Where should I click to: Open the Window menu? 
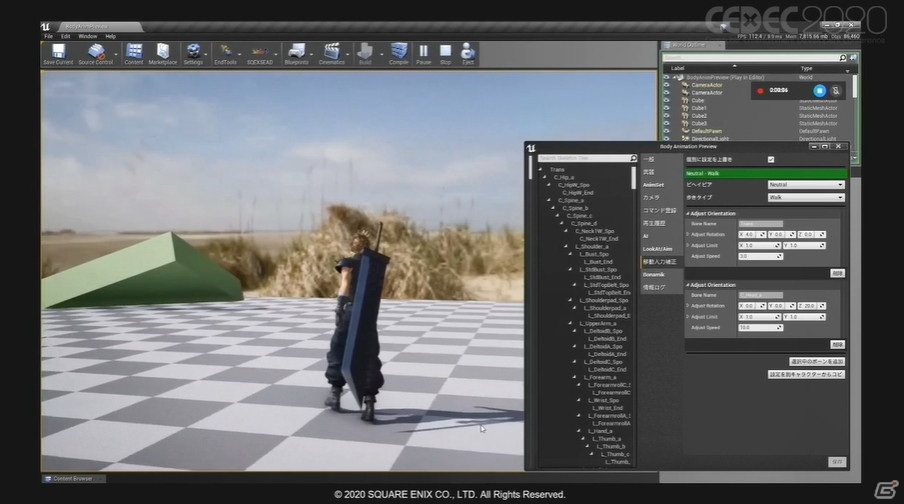point(88,36)
